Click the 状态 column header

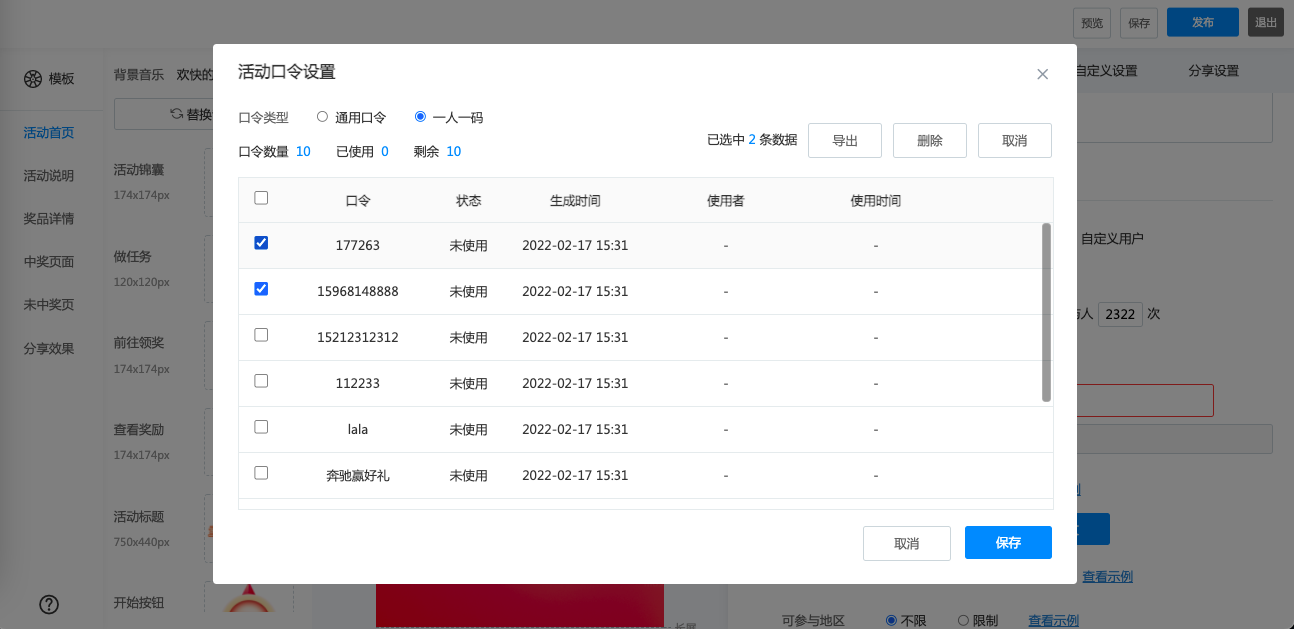coord(469,200)
